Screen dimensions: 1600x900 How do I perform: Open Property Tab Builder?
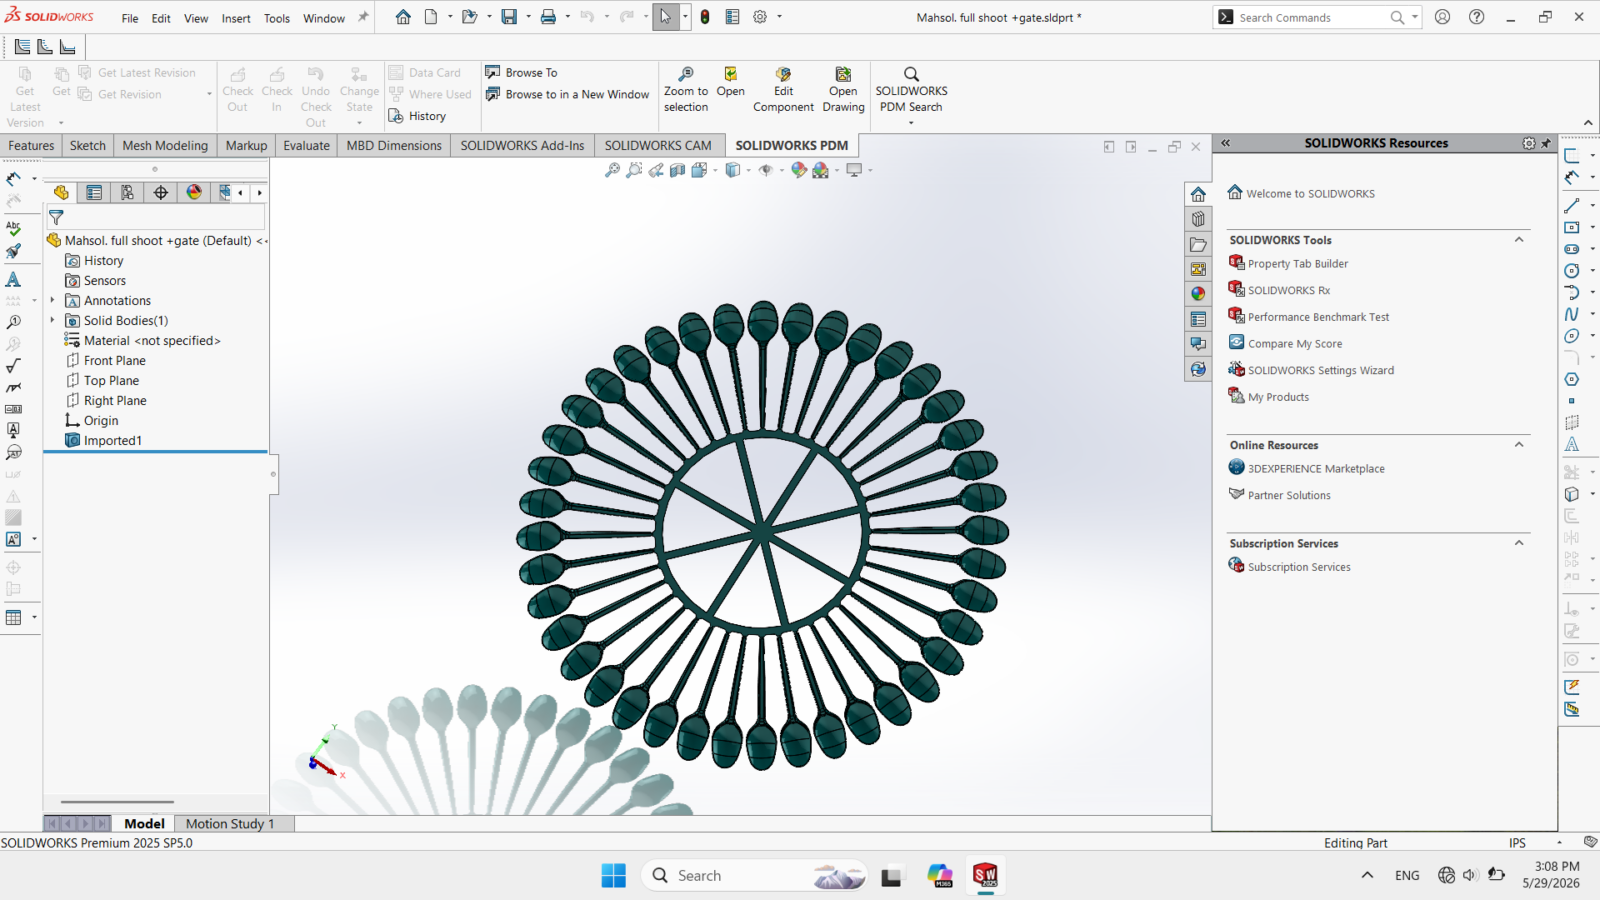coord(1298,264)
